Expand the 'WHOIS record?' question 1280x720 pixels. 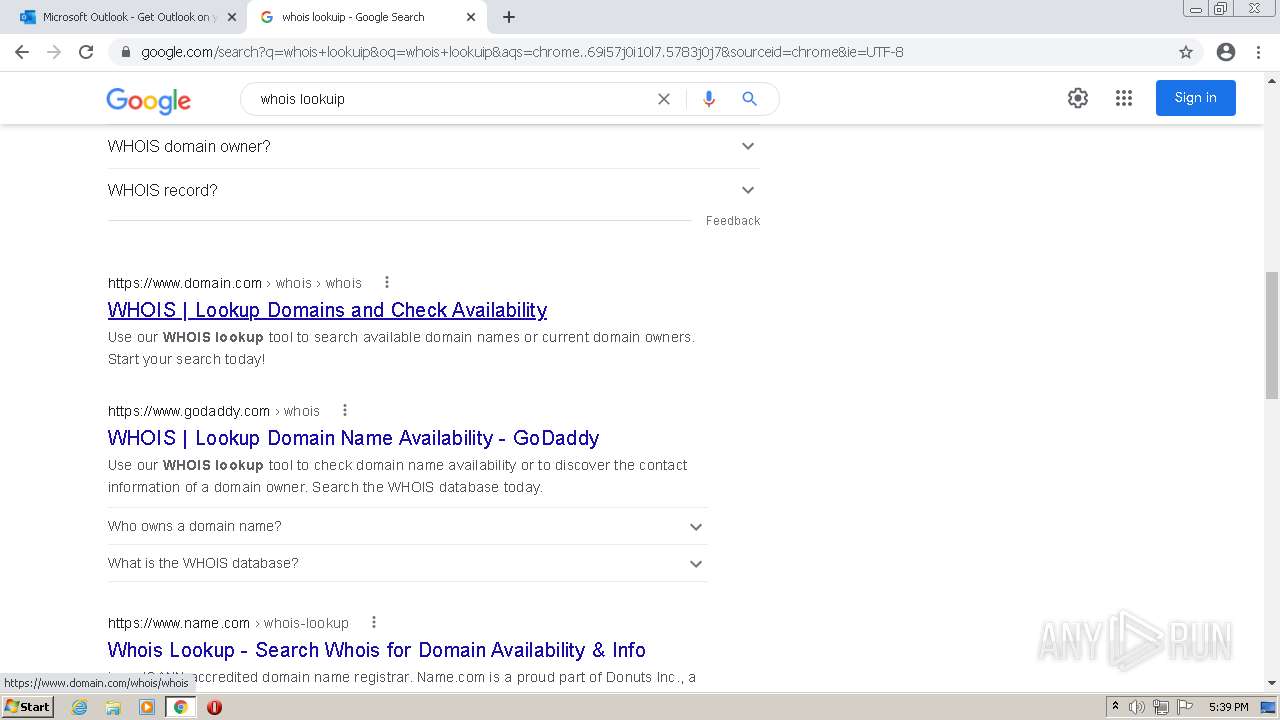[x=433, y=190]
